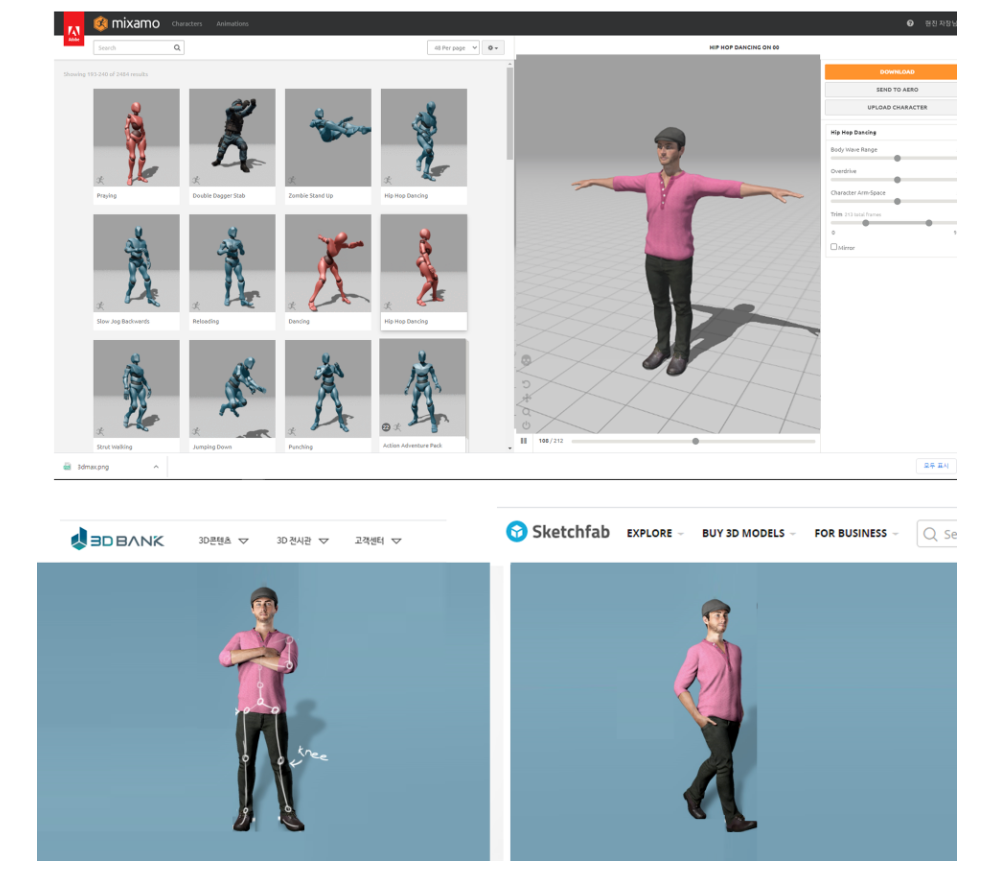Viewport: 995px width, 884px height.
Task: Pause the animation playback
Action: click(523, 441)
